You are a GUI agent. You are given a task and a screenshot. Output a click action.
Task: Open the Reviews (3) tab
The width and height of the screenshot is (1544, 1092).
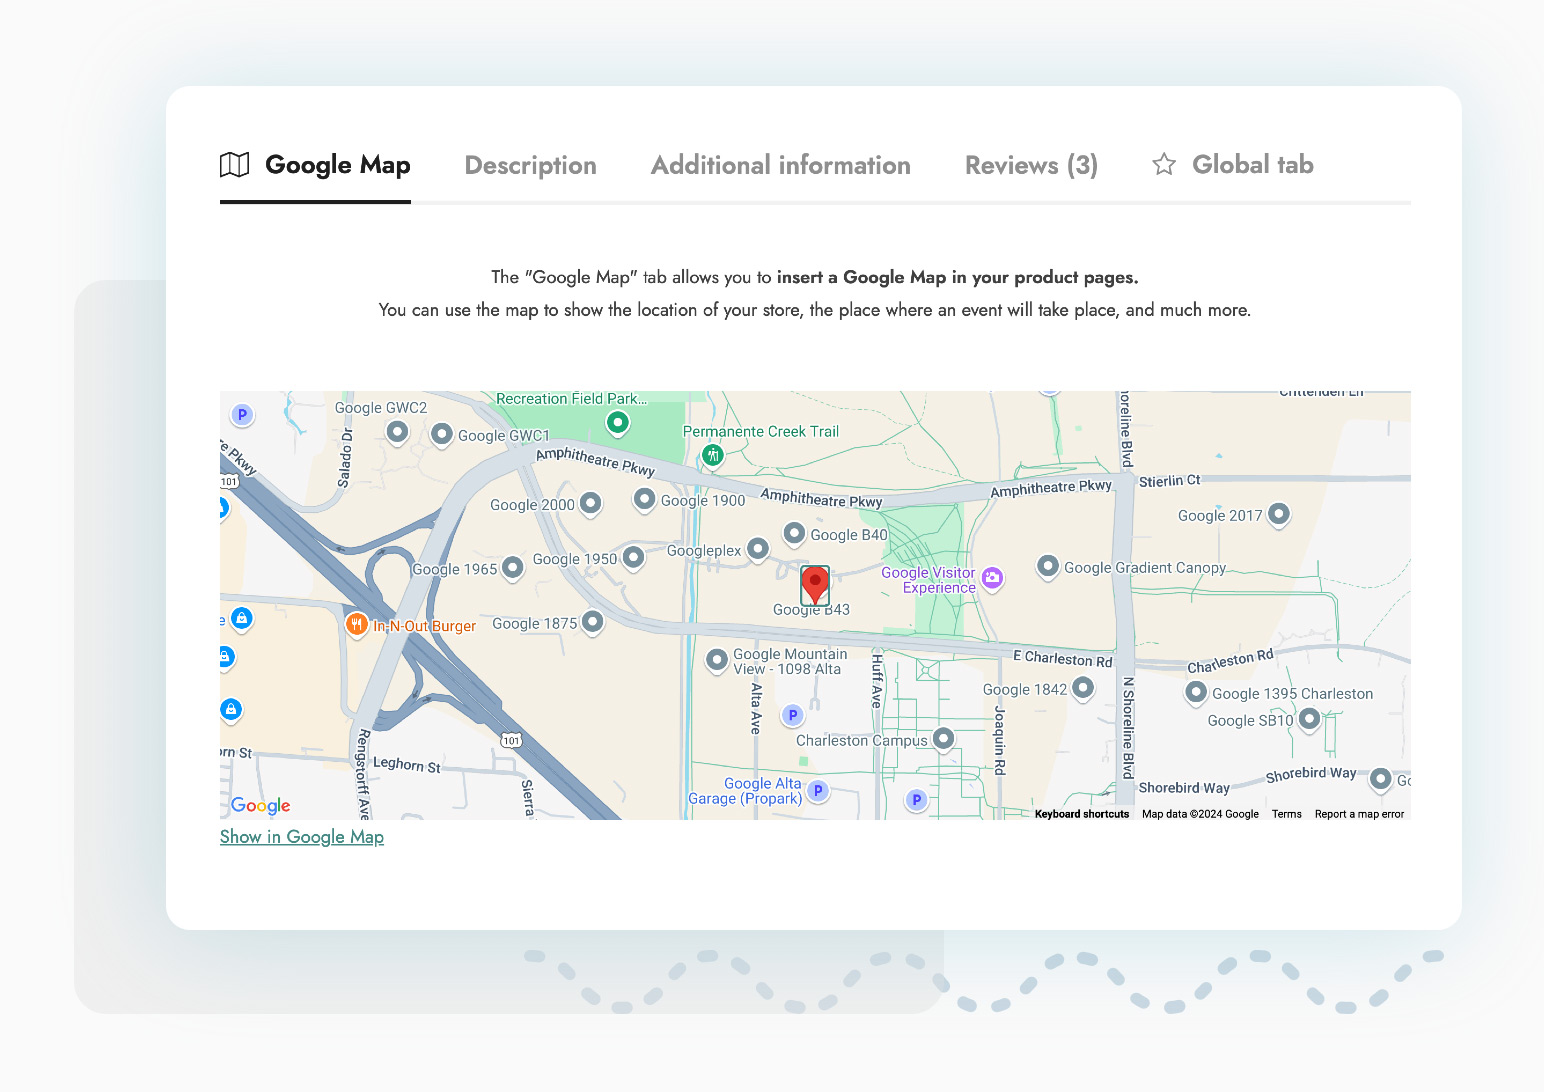(x=1031, y=165)
